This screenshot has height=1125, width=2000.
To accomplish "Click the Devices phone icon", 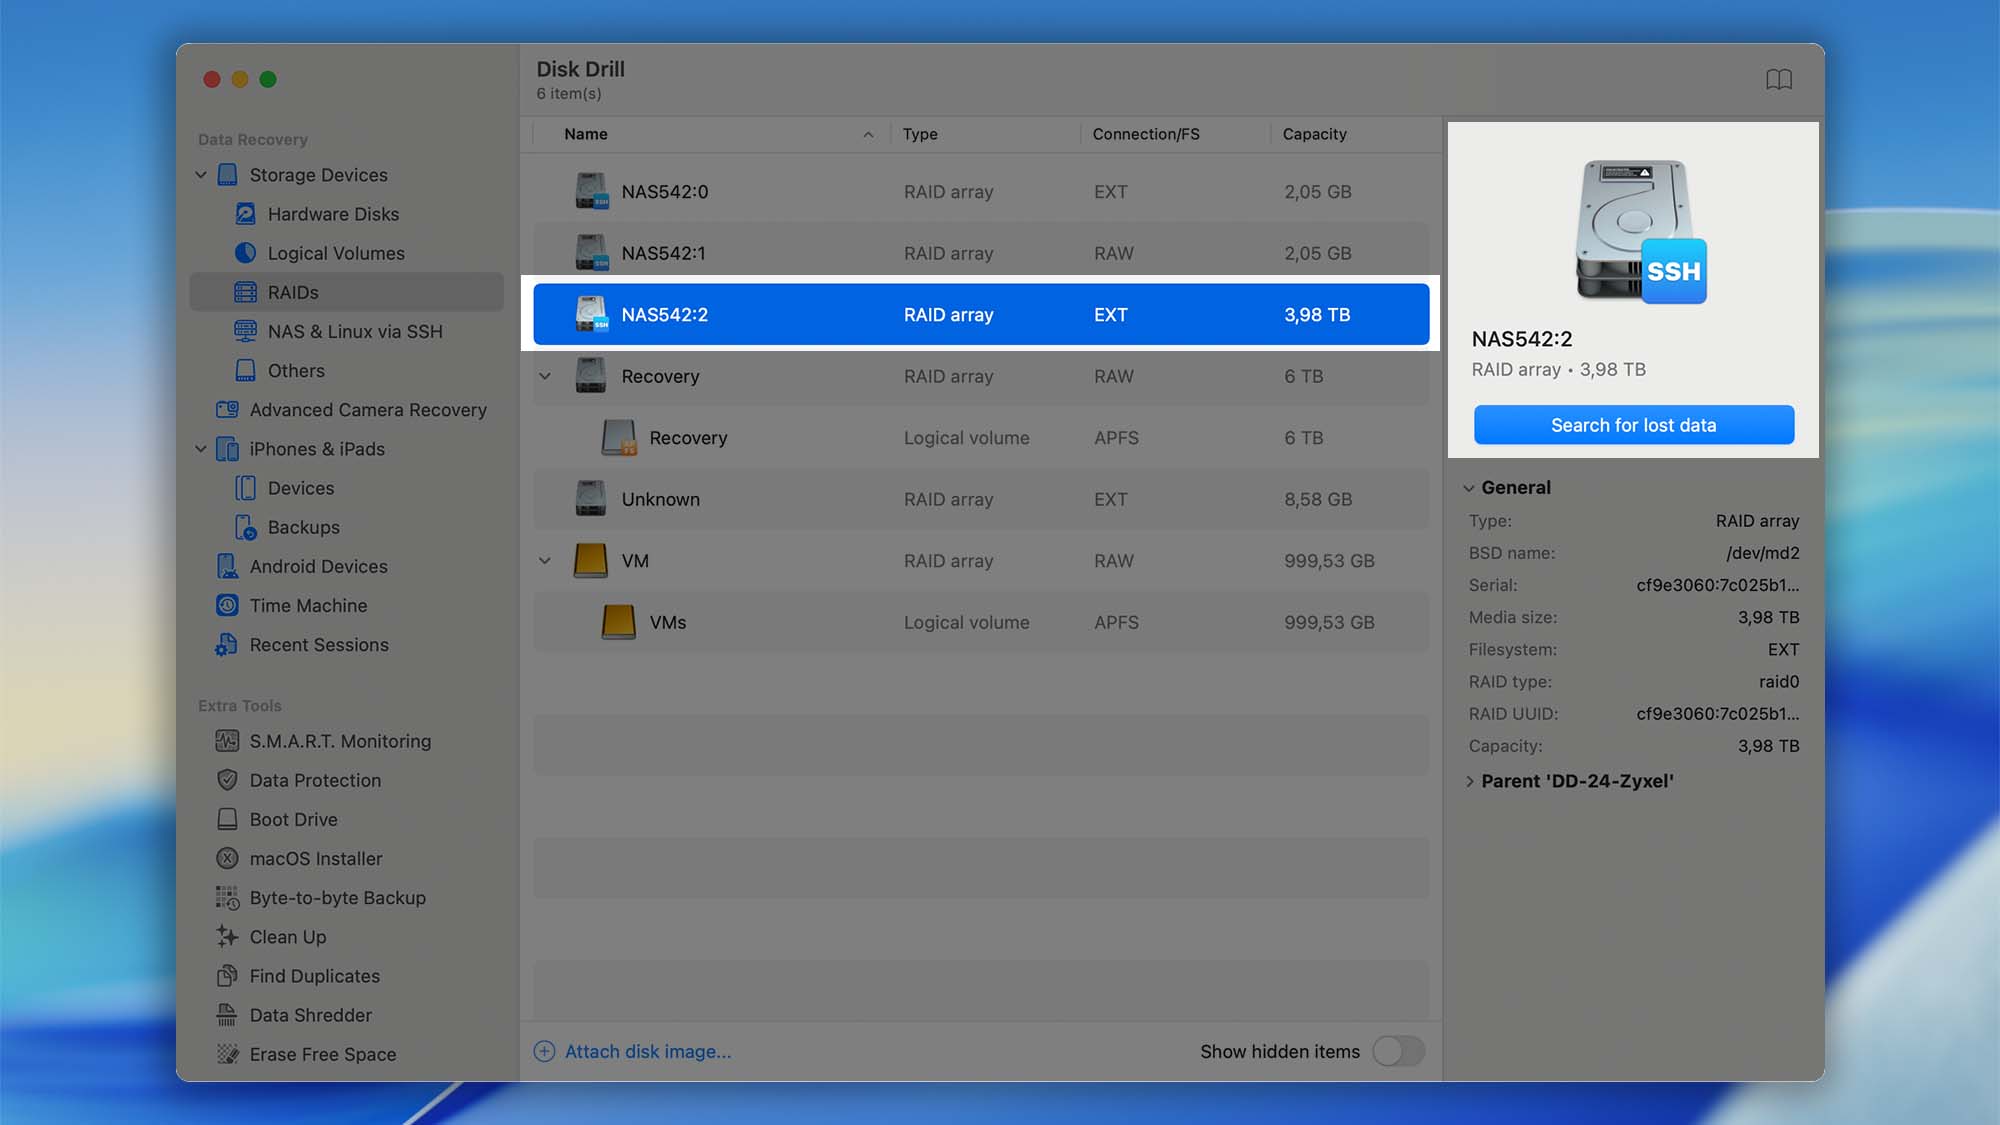I will (x=245, y=488).
